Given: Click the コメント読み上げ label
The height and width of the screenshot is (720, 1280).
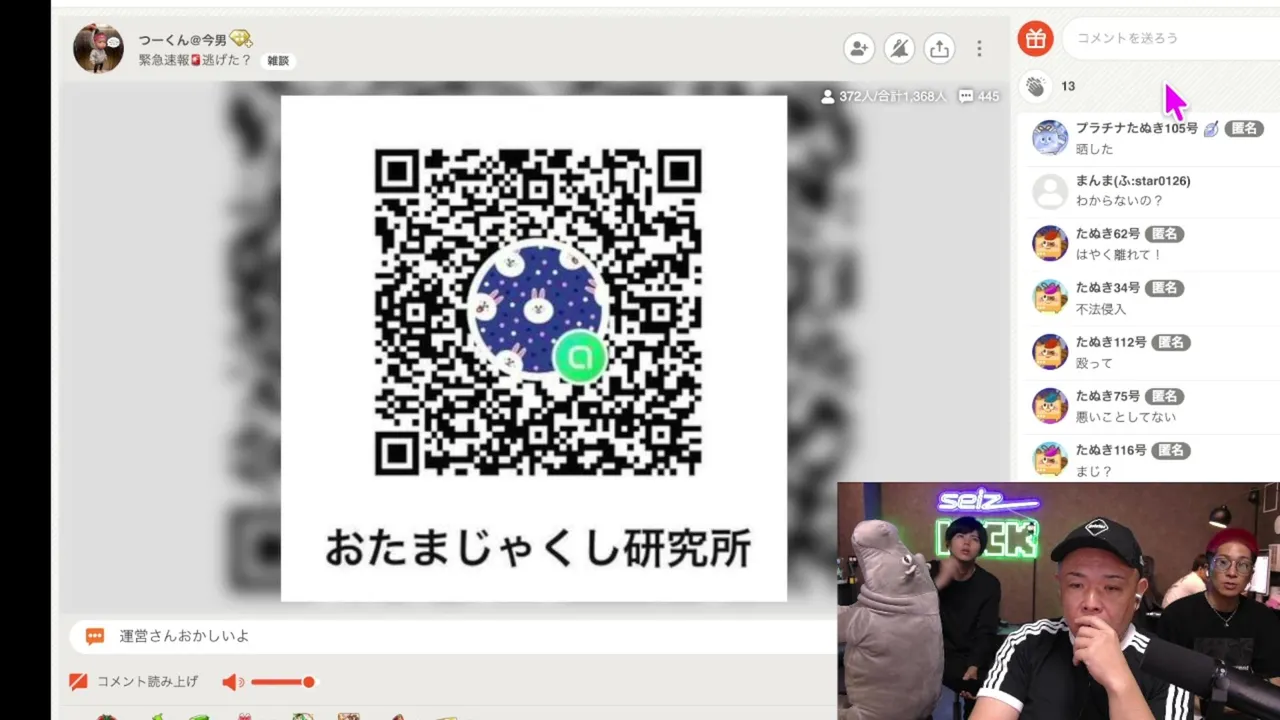Looking at the screenshot, I should [x=147, y=682].
